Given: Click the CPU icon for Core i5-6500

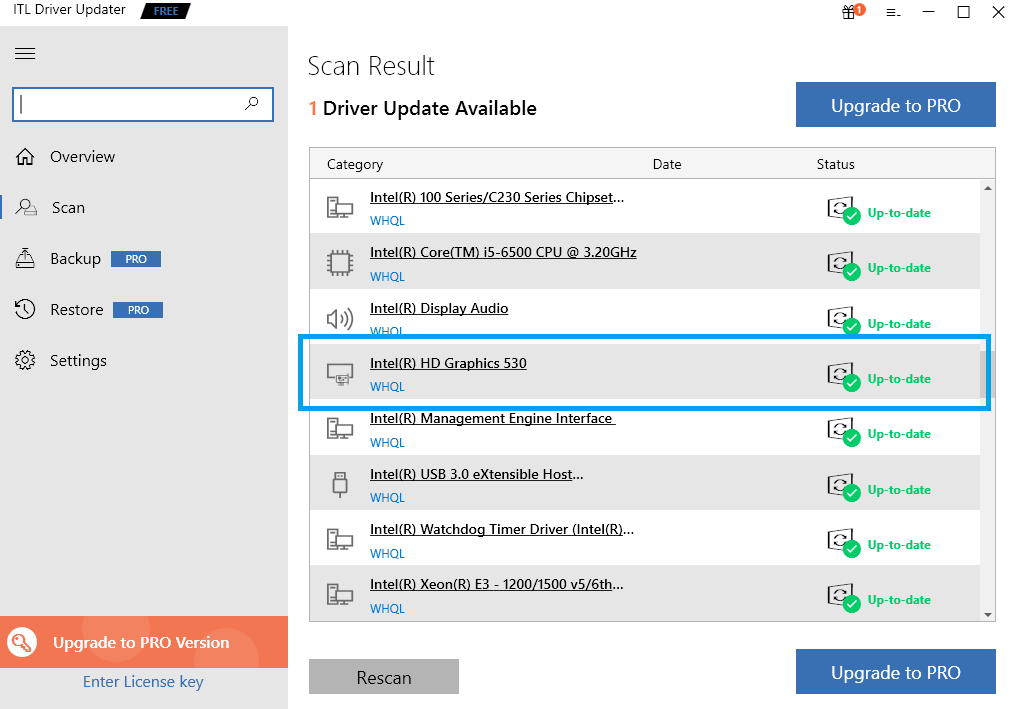Looking at the screenshot, I should click(340, 263).
